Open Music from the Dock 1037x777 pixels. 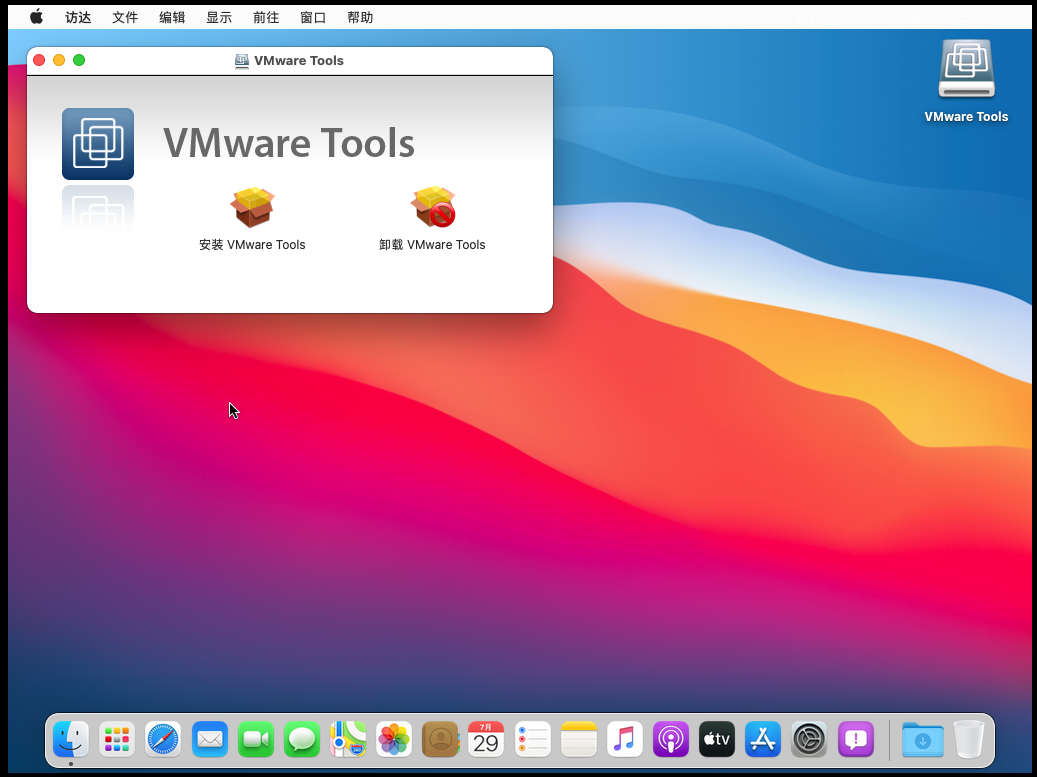624,739
